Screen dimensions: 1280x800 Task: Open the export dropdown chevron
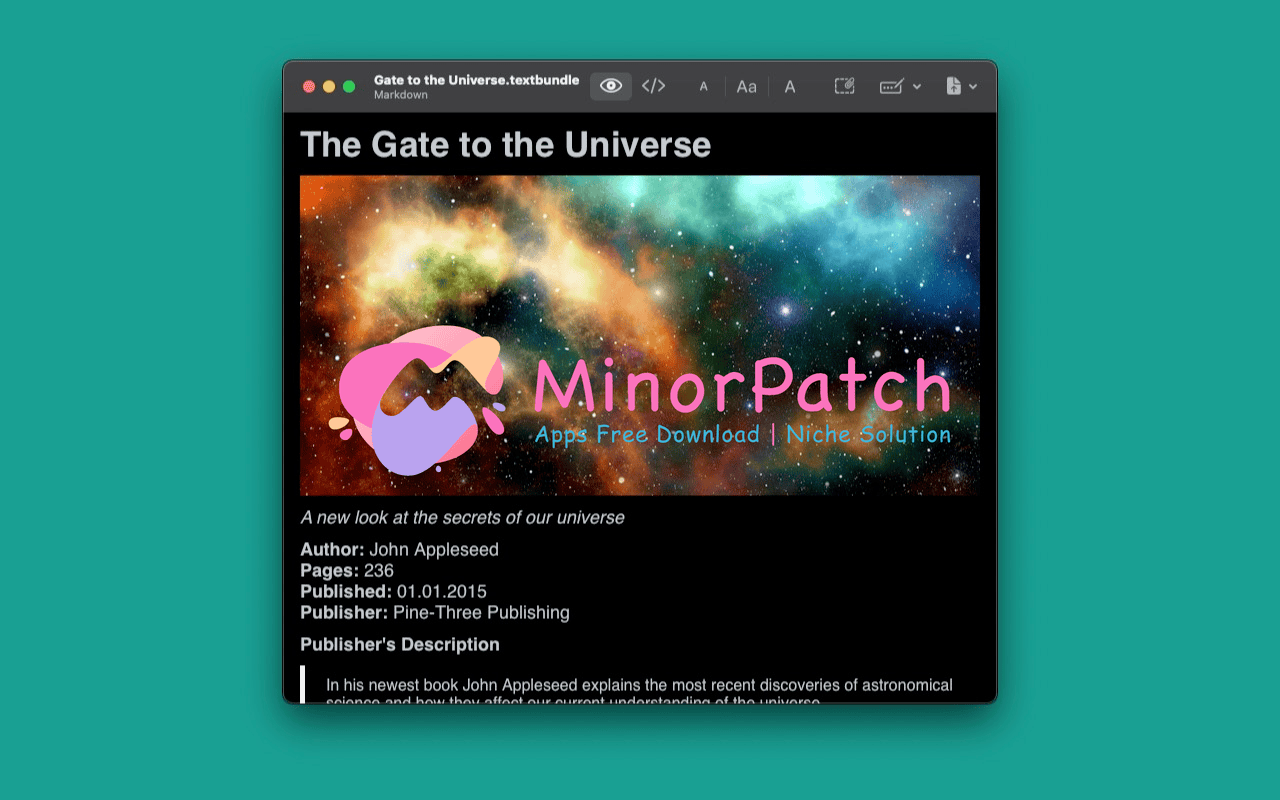point(973,87)
